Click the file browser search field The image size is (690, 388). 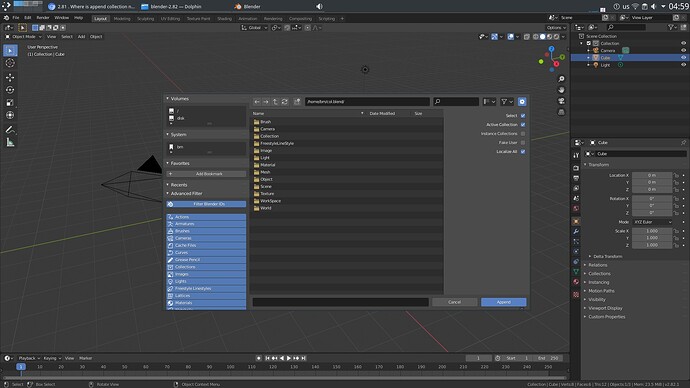pyautogui.click(x=456, y=102)
